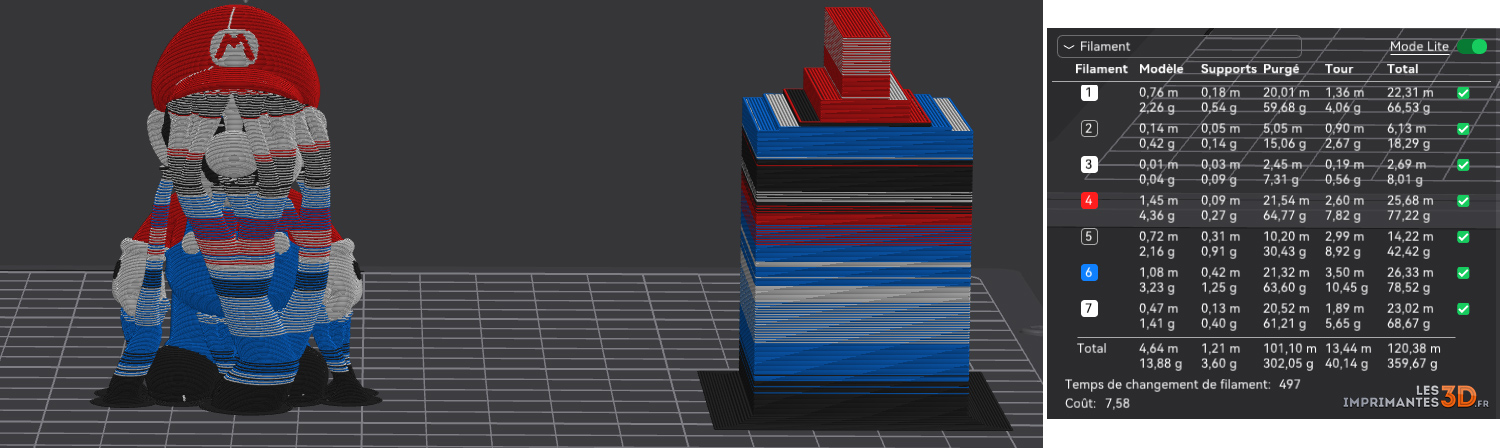Click the 14,22 m total value

(1411, 237)
